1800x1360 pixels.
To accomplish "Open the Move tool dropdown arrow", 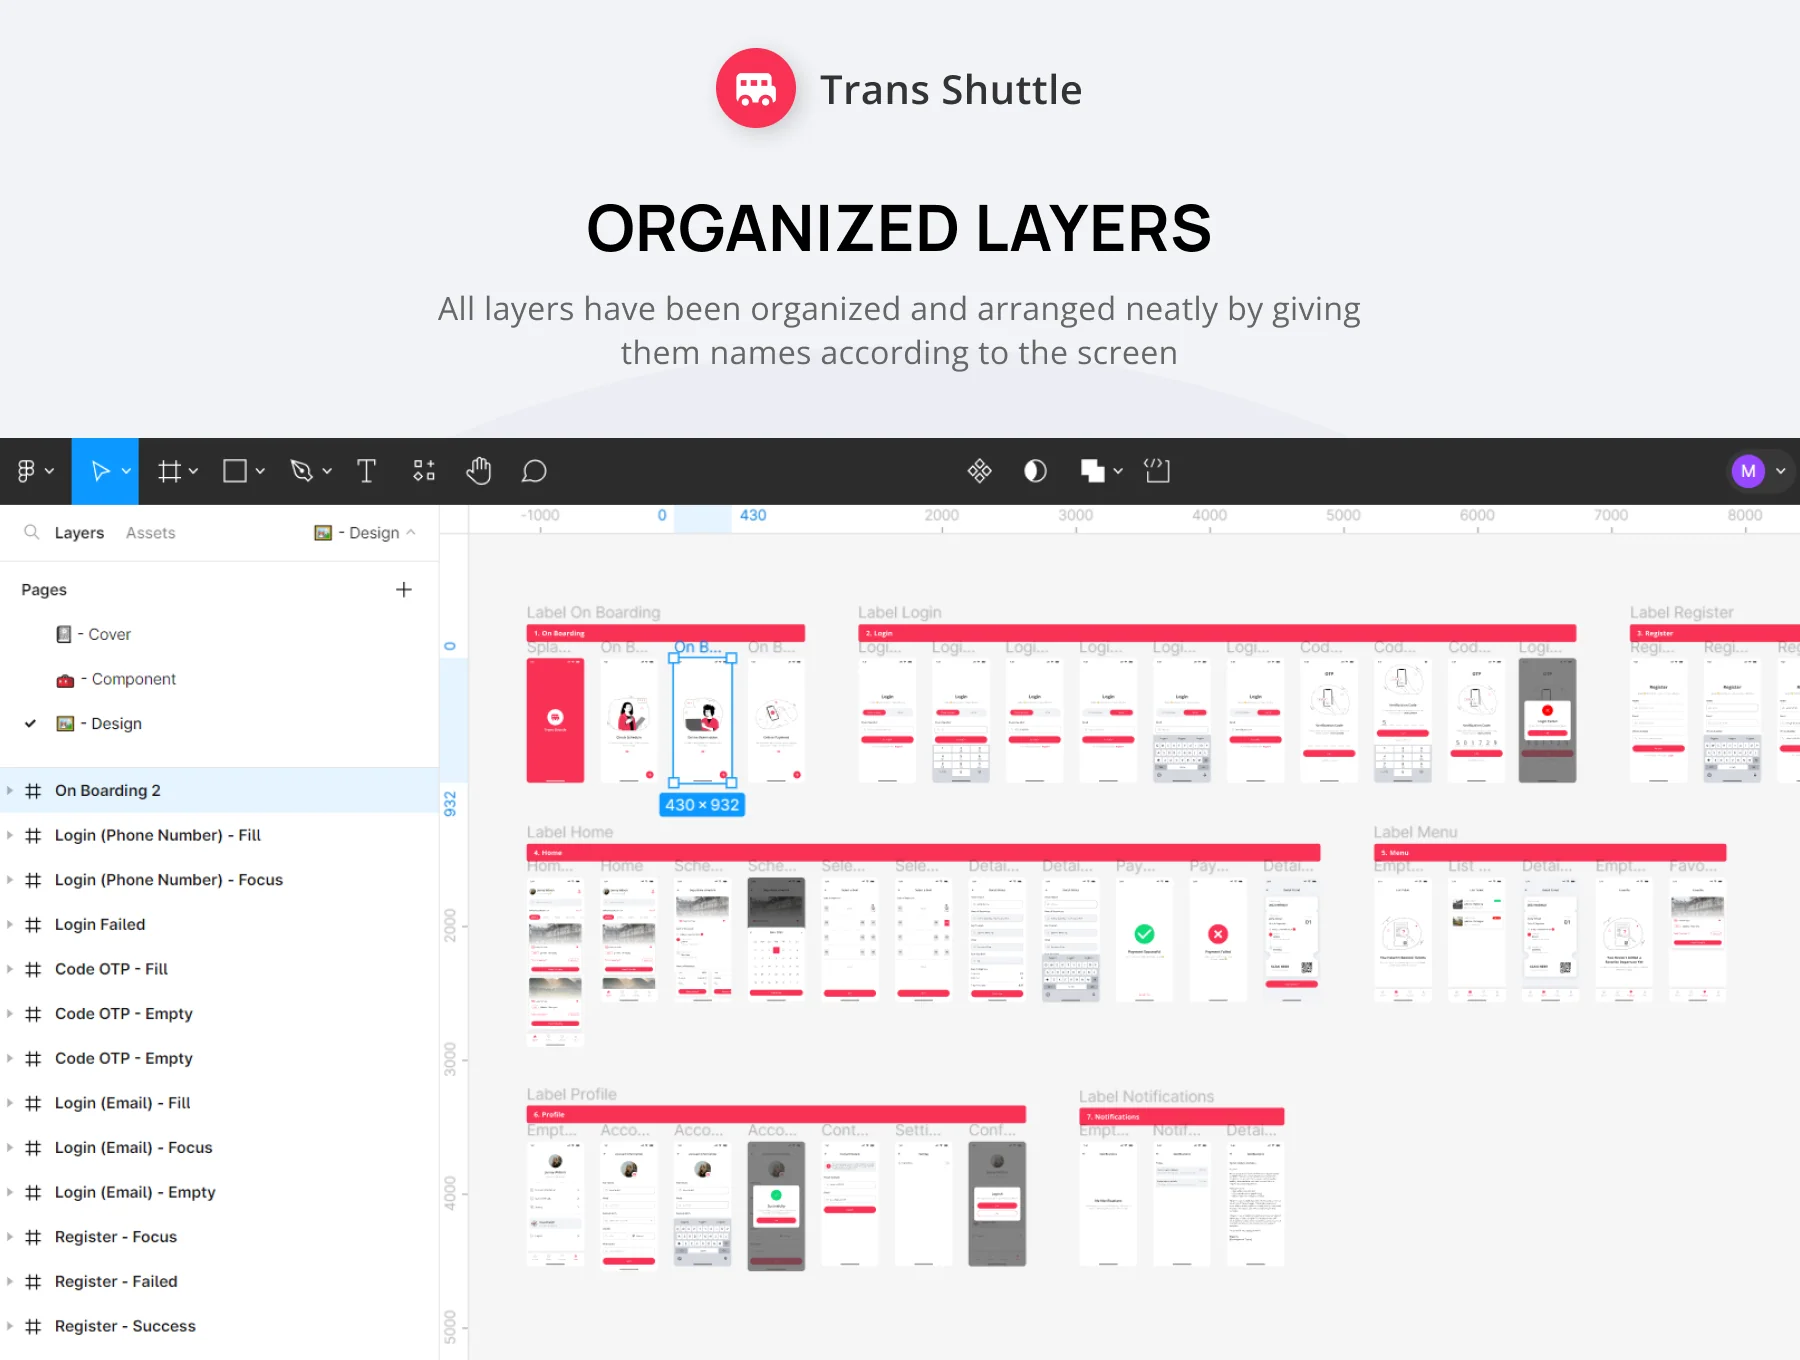I will [126, 471].
